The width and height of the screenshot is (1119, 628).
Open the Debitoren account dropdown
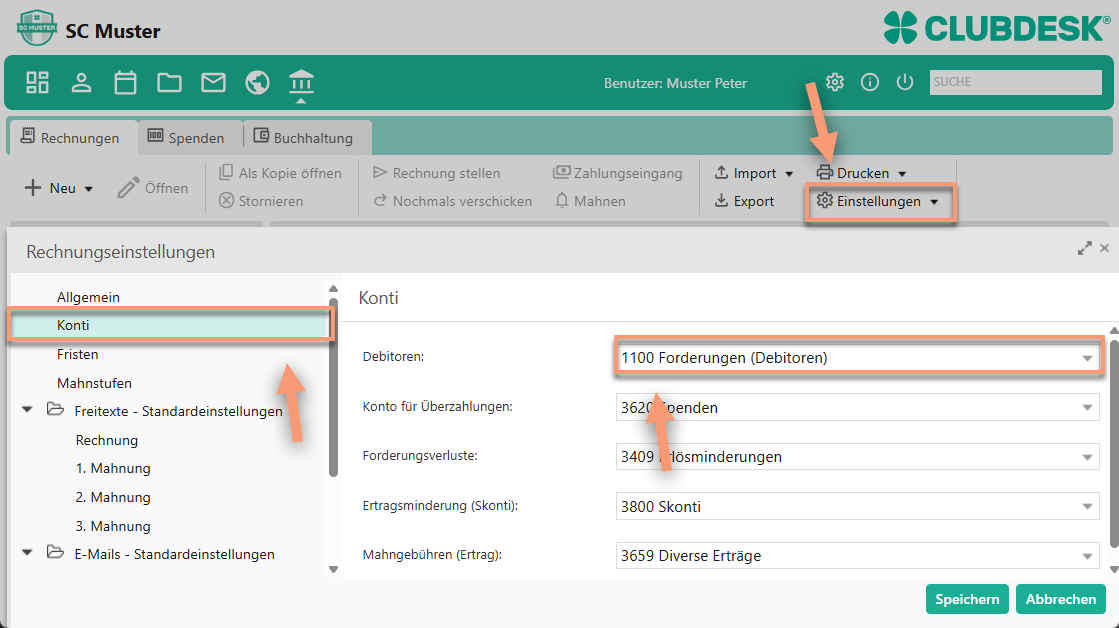click(x=1087, y=358)
